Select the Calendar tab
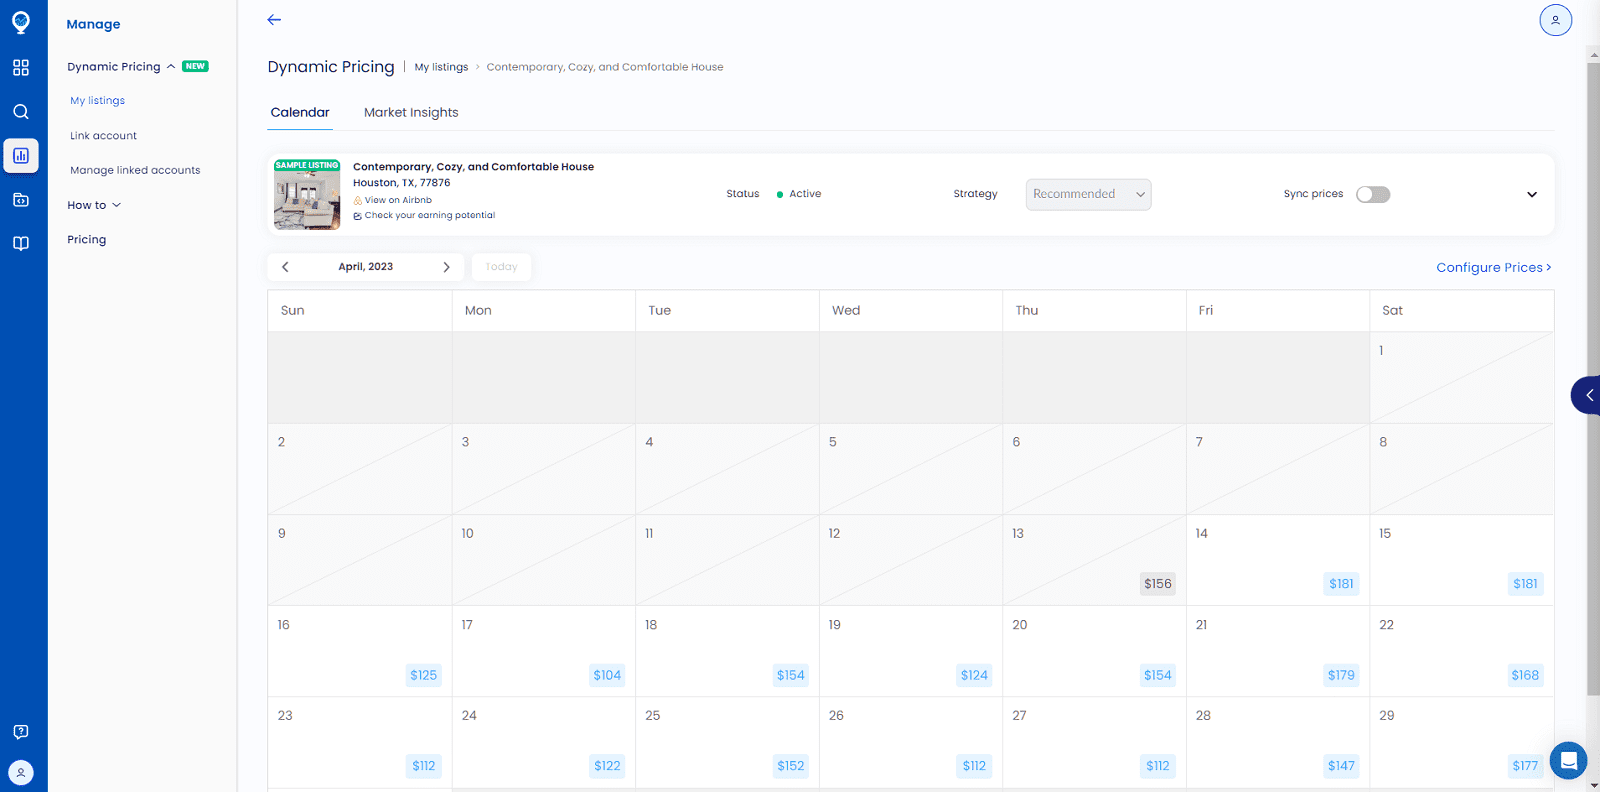Screen dimensions: 1600x792 point(300,113)
